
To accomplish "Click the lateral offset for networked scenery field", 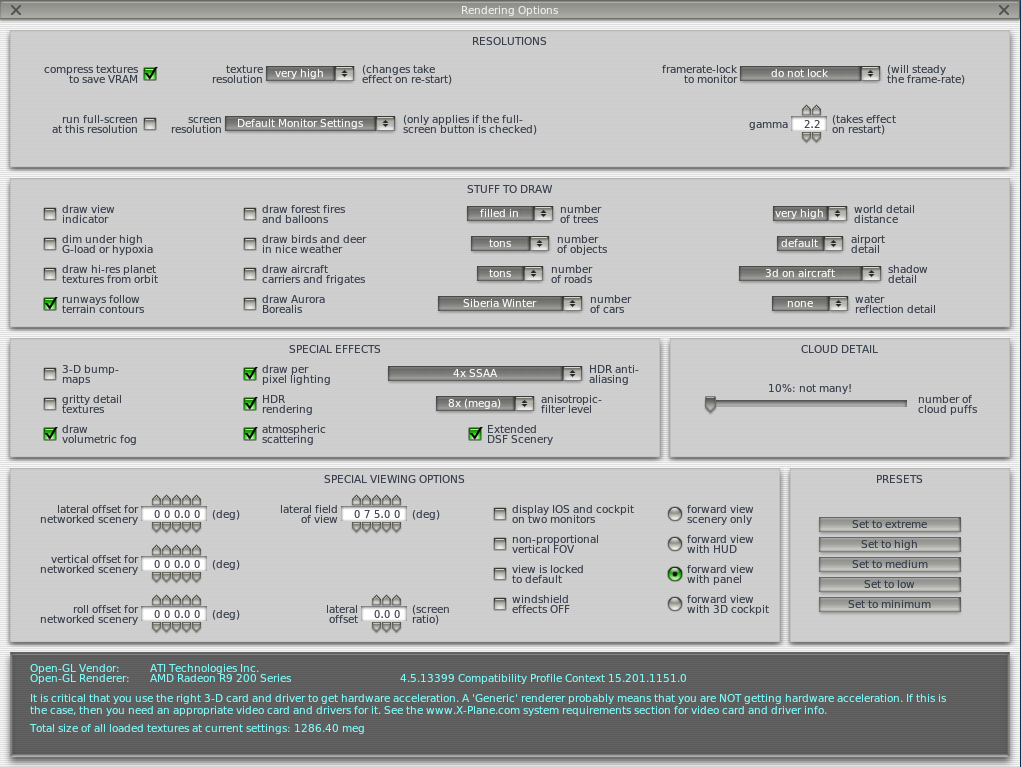I will pos(175,514).
